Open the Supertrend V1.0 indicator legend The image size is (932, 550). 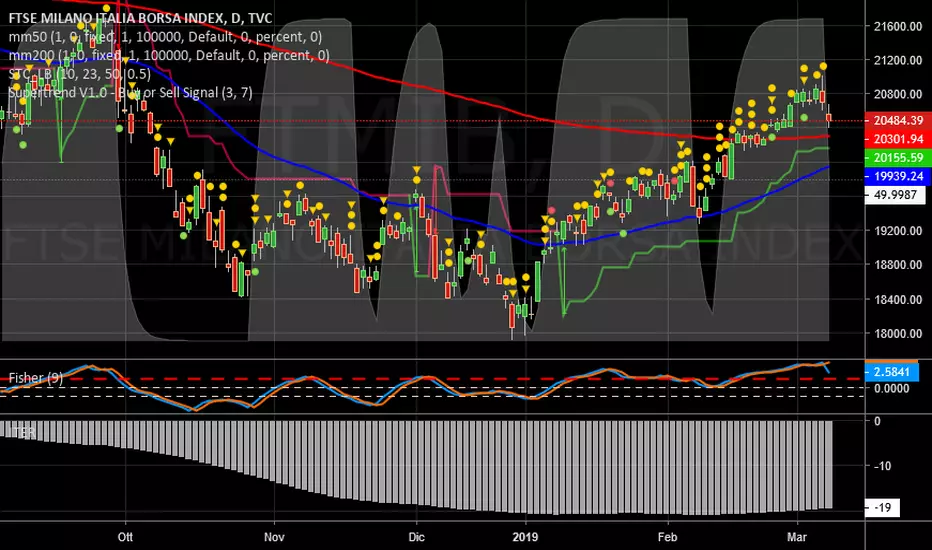coord(130,92)
